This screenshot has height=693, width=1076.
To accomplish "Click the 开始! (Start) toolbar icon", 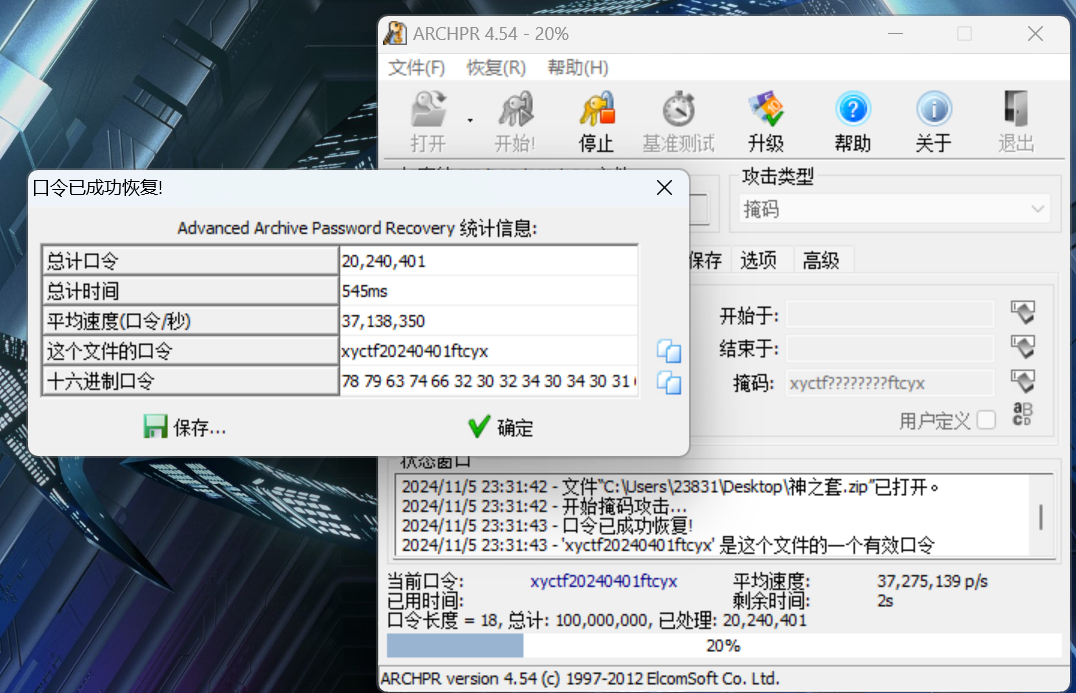I will (515, 121).
